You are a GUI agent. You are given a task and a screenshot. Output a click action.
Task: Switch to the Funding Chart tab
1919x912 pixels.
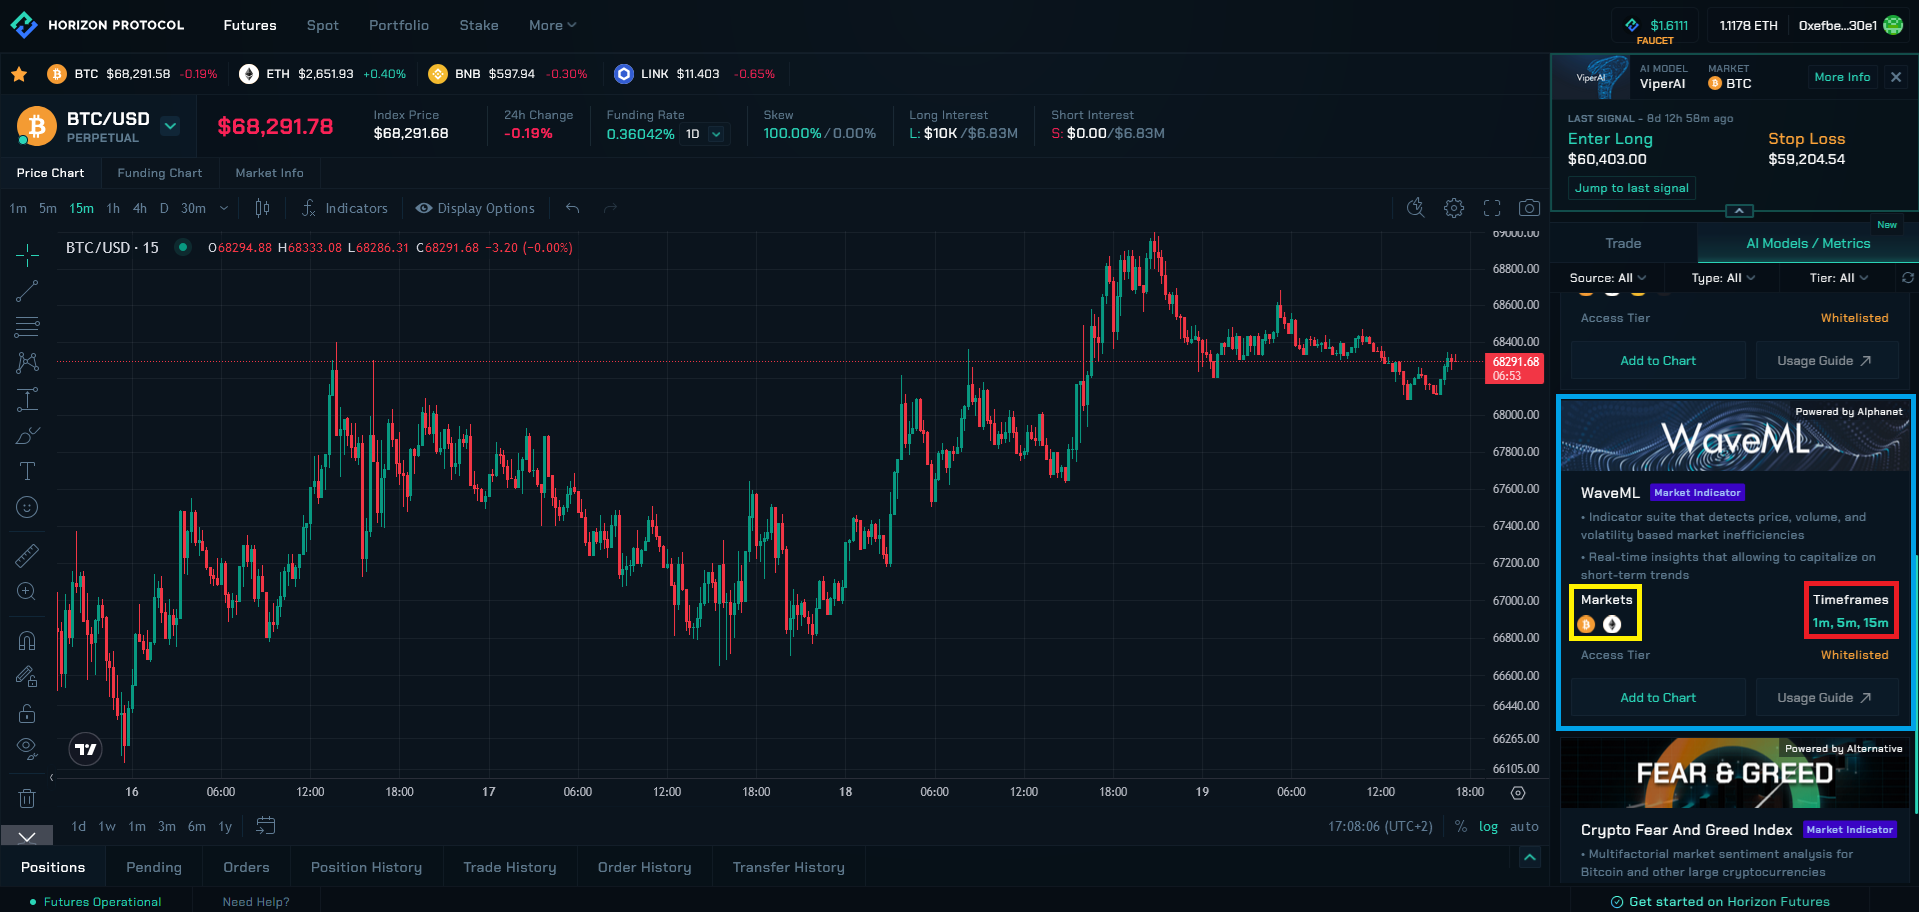click(159, 173)
